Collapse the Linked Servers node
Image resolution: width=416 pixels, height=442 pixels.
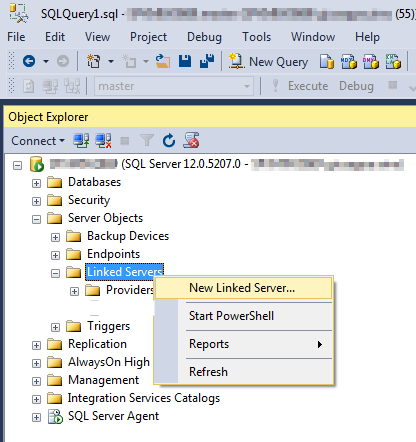(x=55, y=273)
